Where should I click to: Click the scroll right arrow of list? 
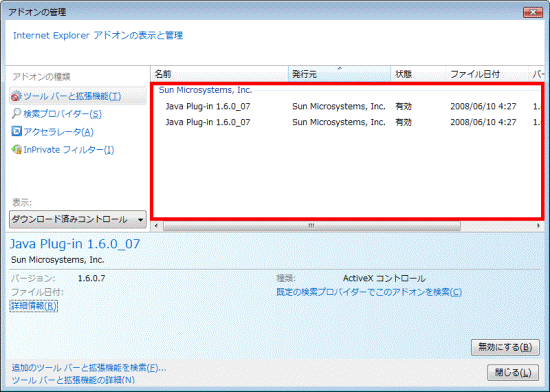pos(538,226)
